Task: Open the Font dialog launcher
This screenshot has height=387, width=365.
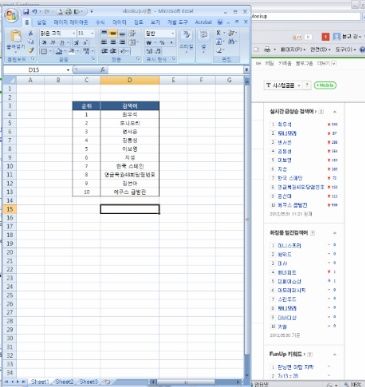Action: (93, 59)
